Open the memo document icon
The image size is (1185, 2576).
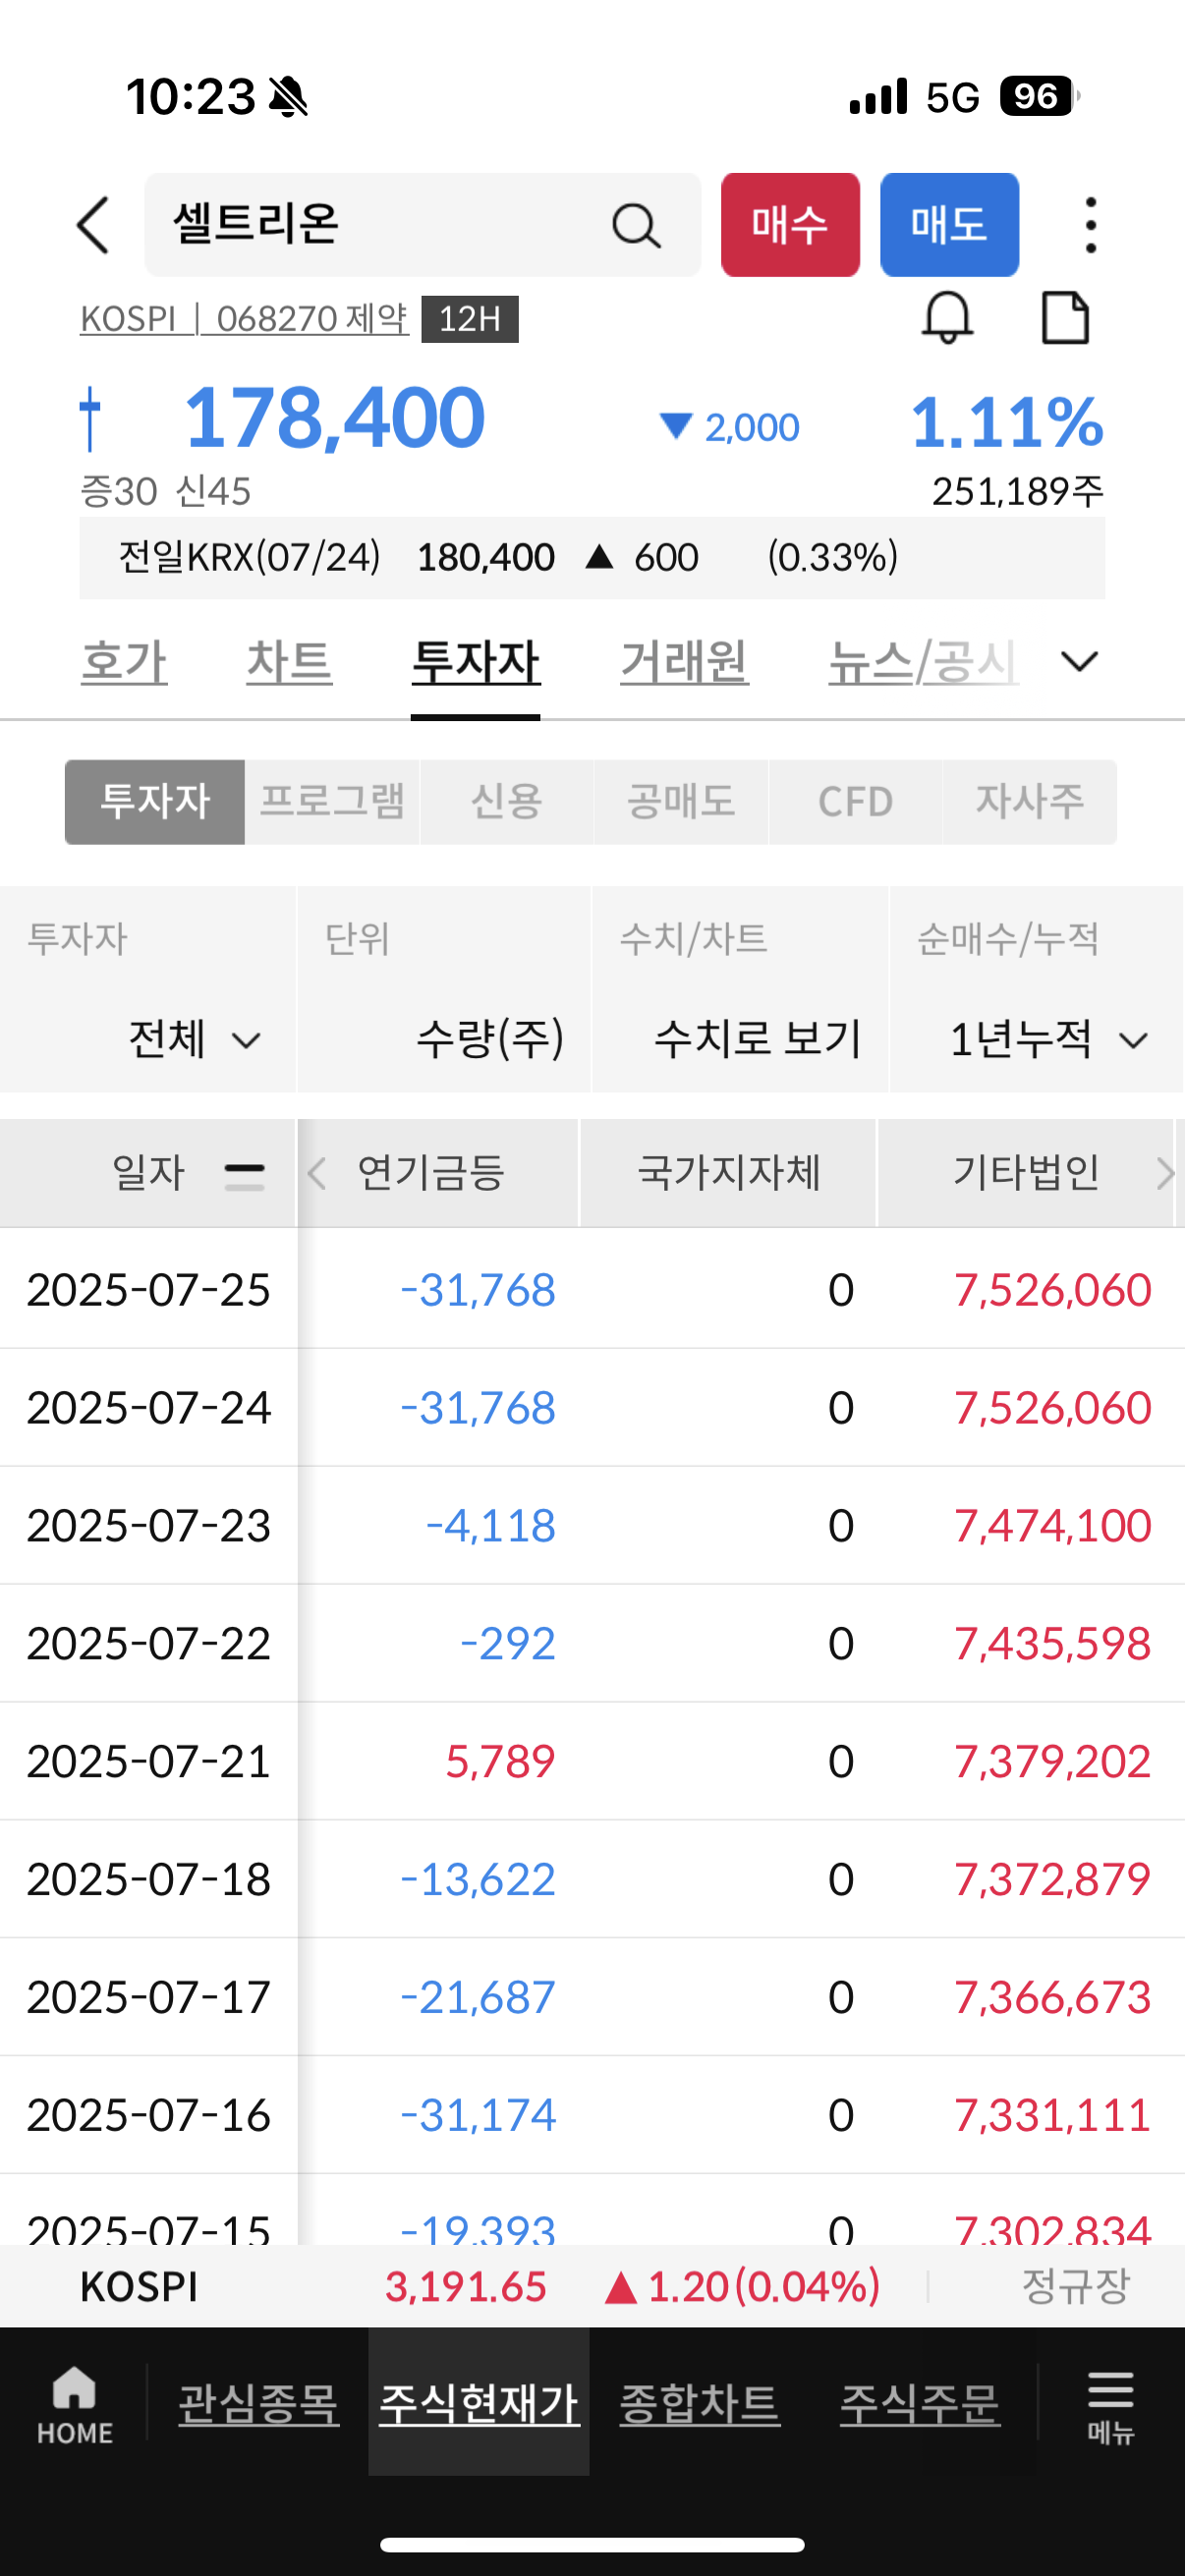(x=1065, y=318)
